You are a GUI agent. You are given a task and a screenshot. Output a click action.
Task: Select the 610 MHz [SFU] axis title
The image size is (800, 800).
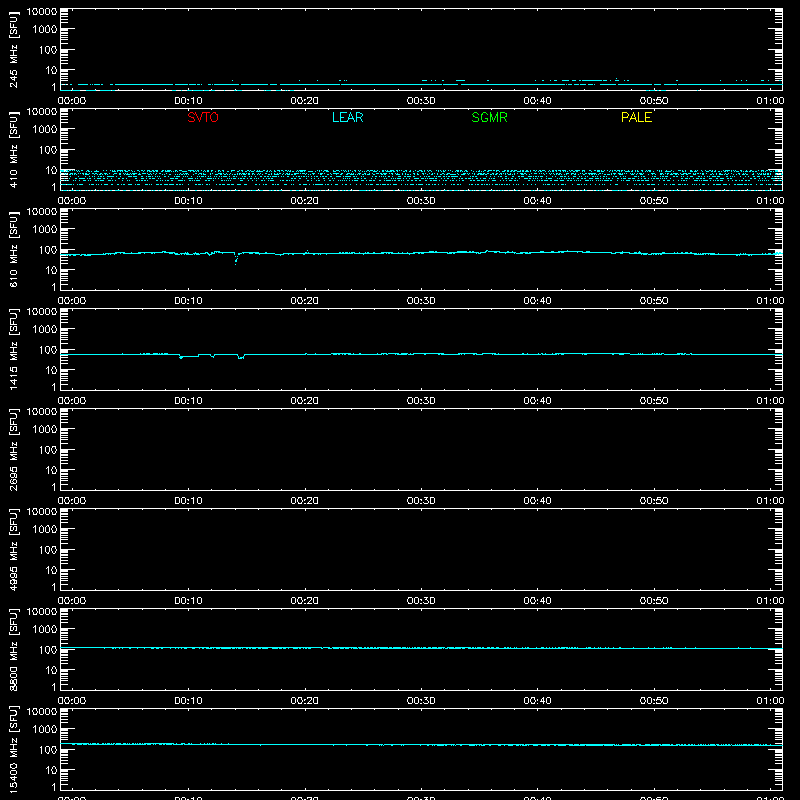point(13,249)
